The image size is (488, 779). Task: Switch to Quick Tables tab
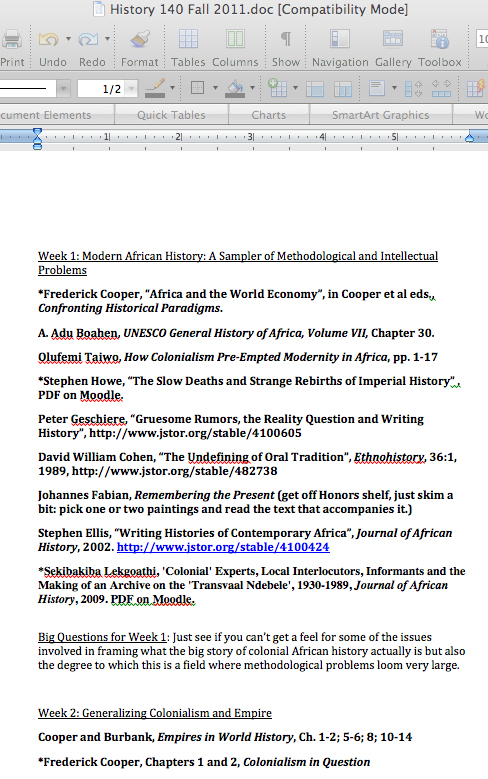coord(171,115)
